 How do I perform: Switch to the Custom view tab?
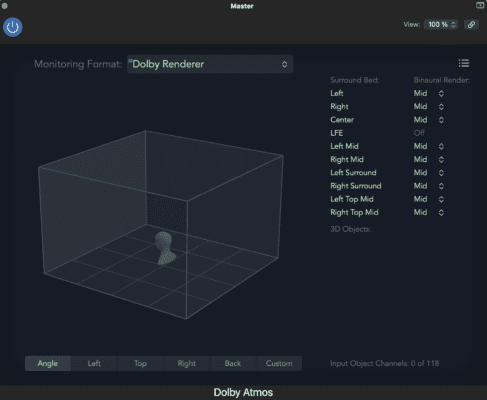click(x=279, y=363)
